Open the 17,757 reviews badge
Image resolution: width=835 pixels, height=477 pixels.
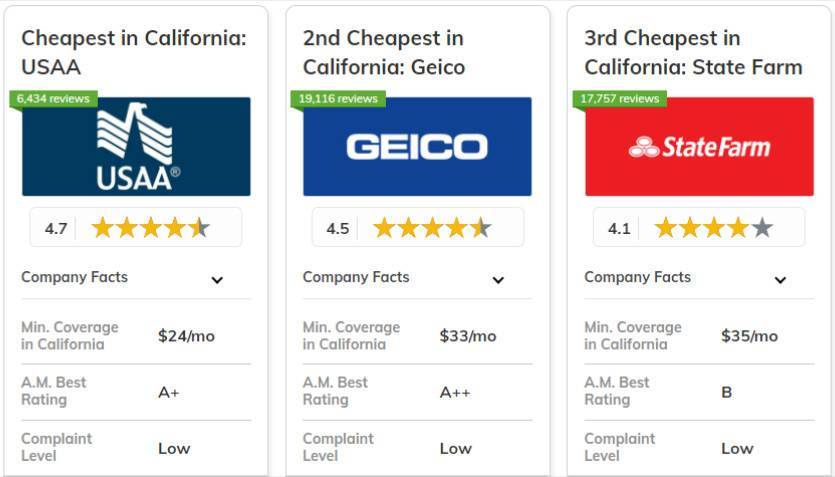coord(620,99)
